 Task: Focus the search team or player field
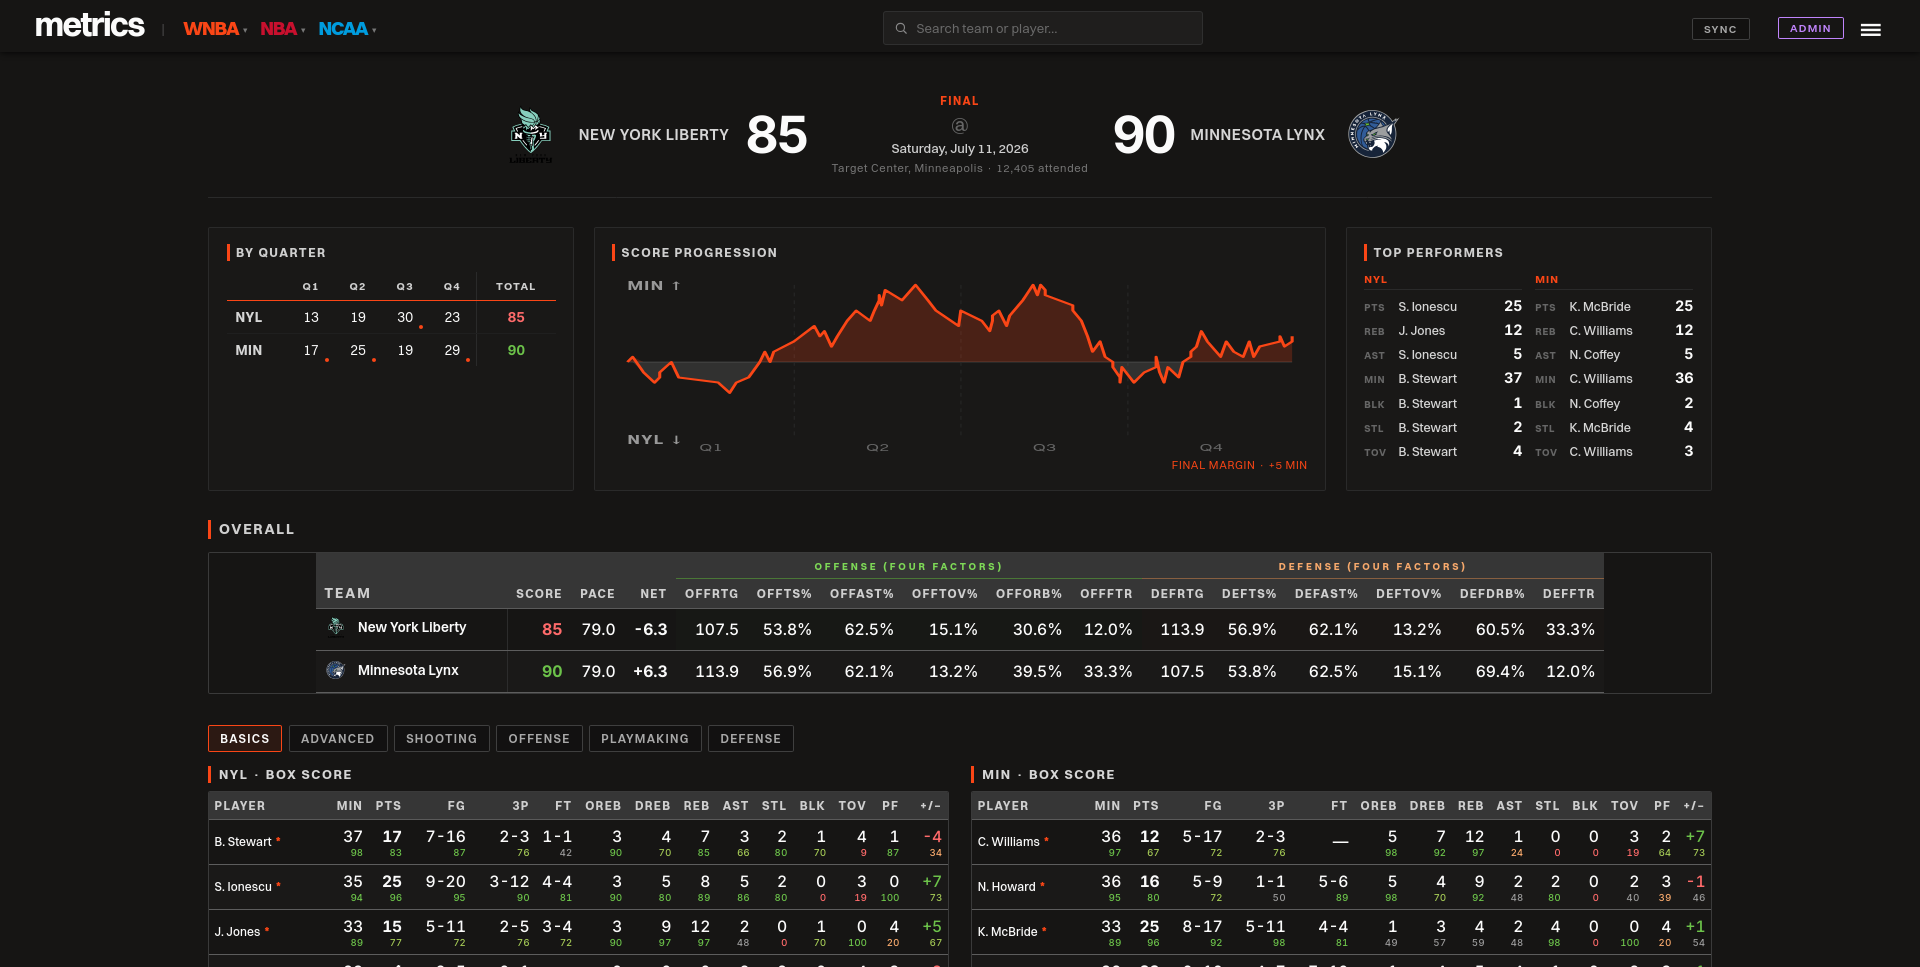1042,28
